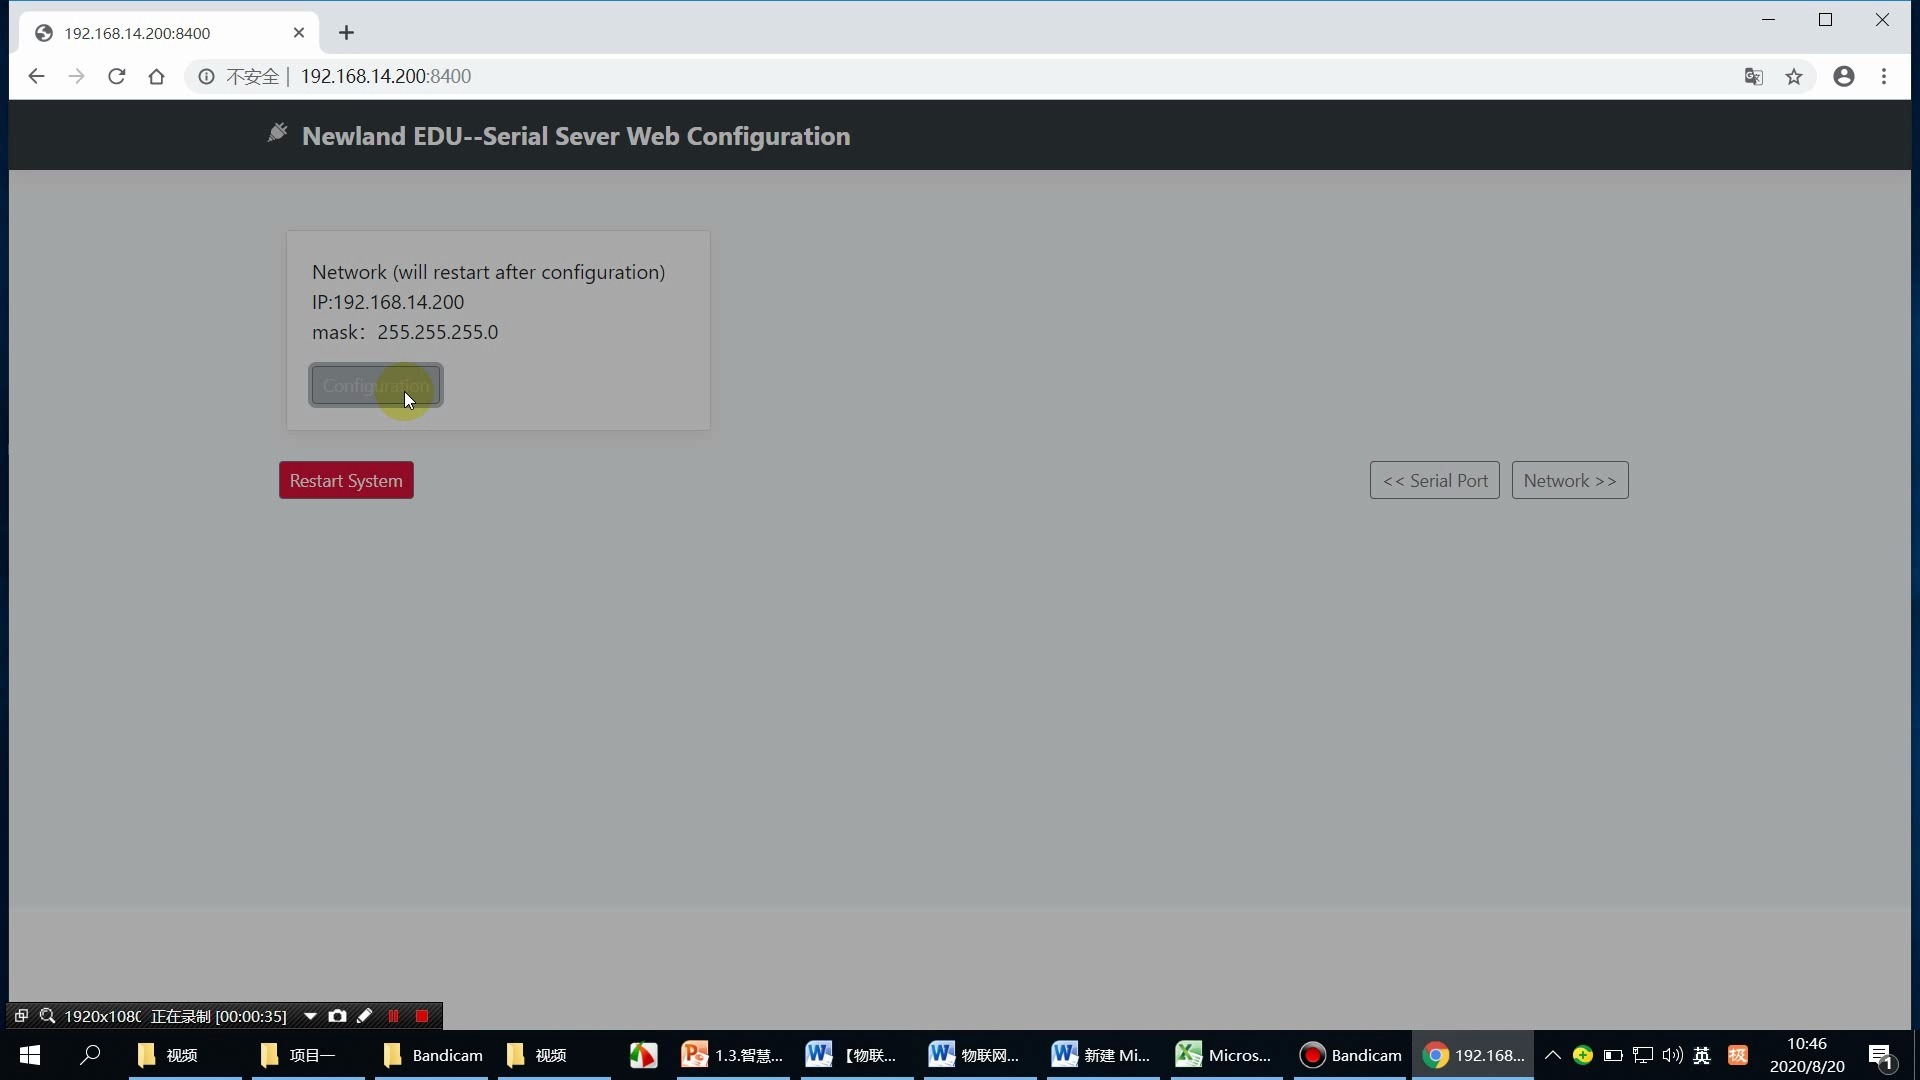Open the browser home page
Viewport: 1920px width, 1080px height.
coord(156,76)
